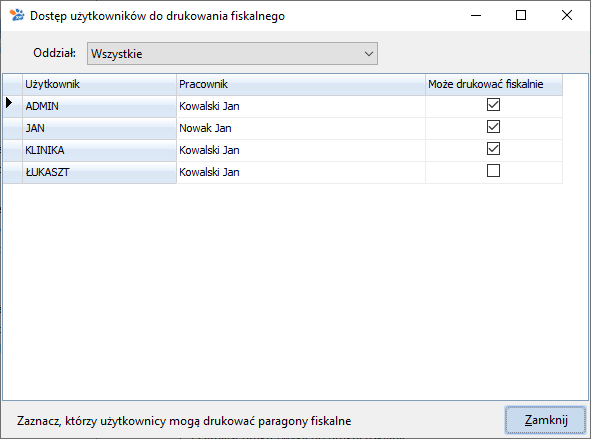Screen dimensions: 591x439
Task: Minimize the dialog window
Action: pyautogui.click(x=476, y=15)
